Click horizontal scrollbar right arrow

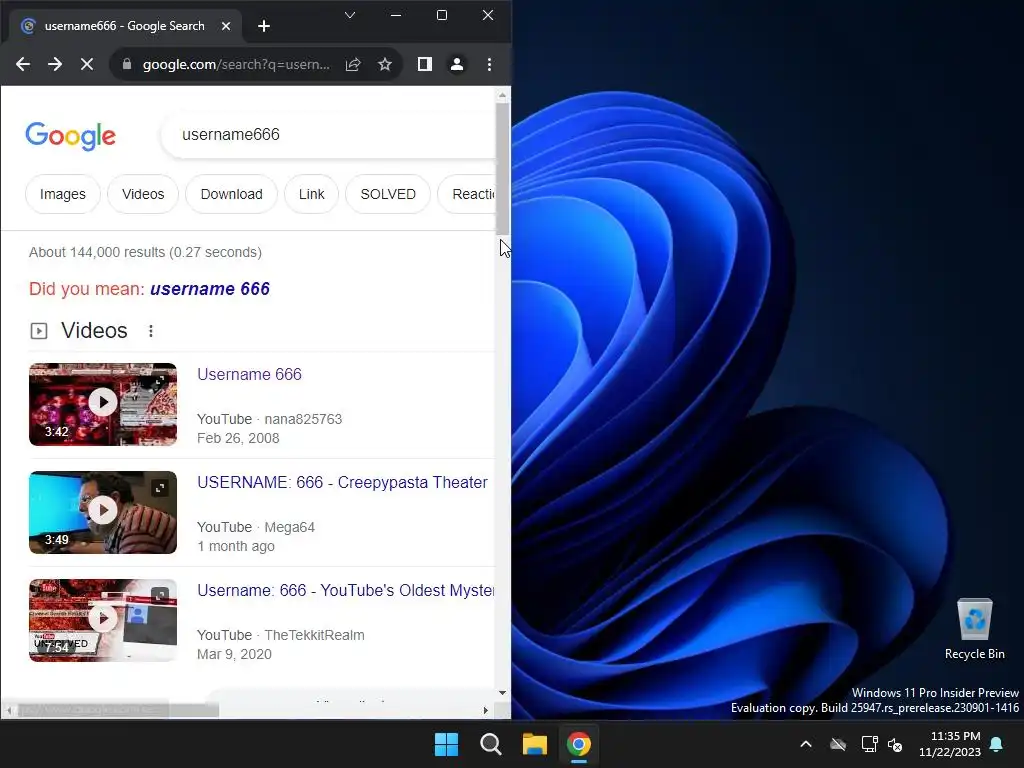point(485,710)
